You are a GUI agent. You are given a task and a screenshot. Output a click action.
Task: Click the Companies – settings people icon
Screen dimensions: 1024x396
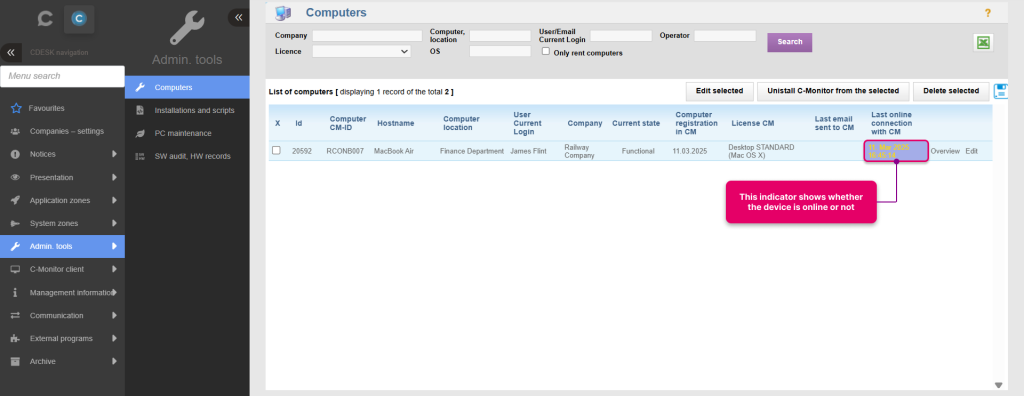pyautogui.click(x=16, y=131)
